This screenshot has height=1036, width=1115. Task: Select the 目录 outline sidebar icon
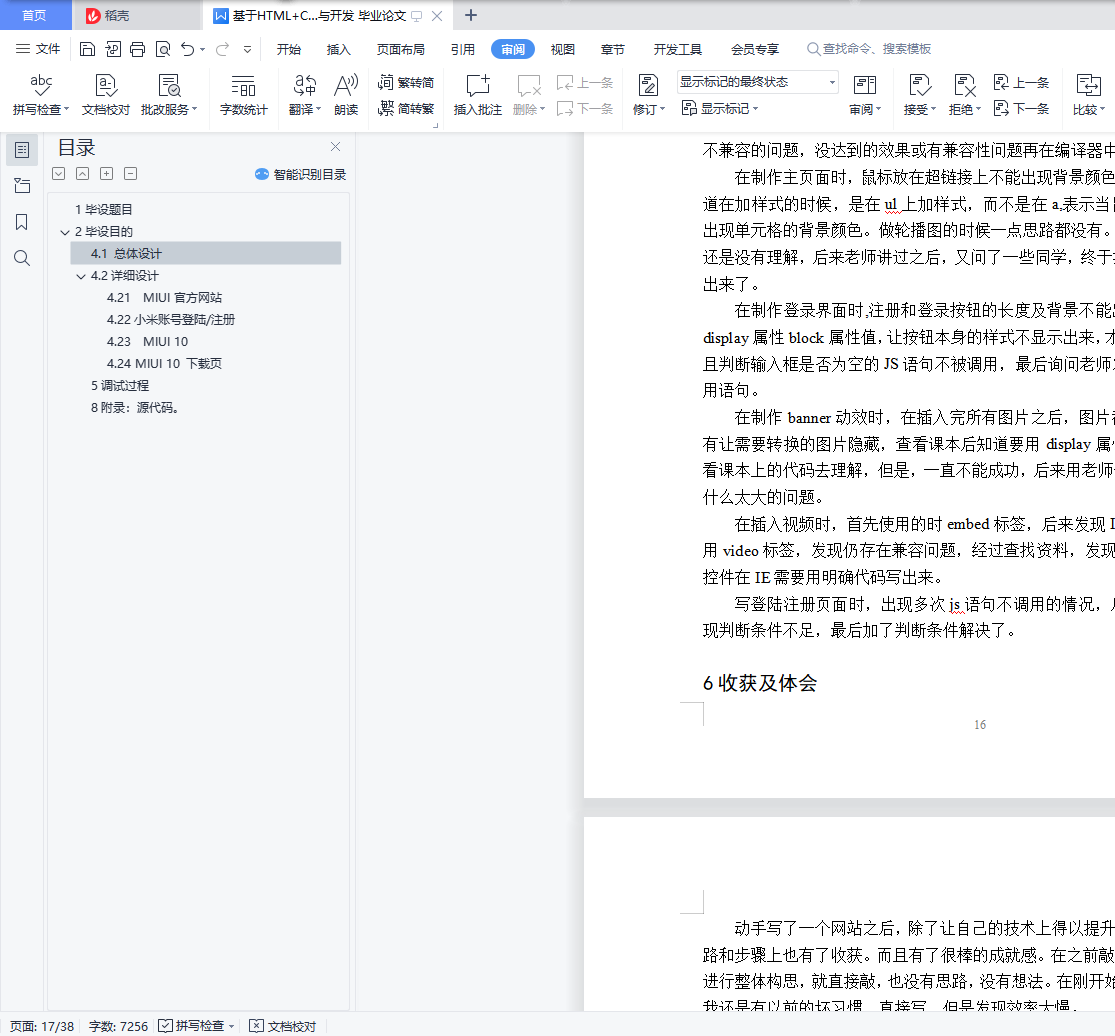coord(22,150)
